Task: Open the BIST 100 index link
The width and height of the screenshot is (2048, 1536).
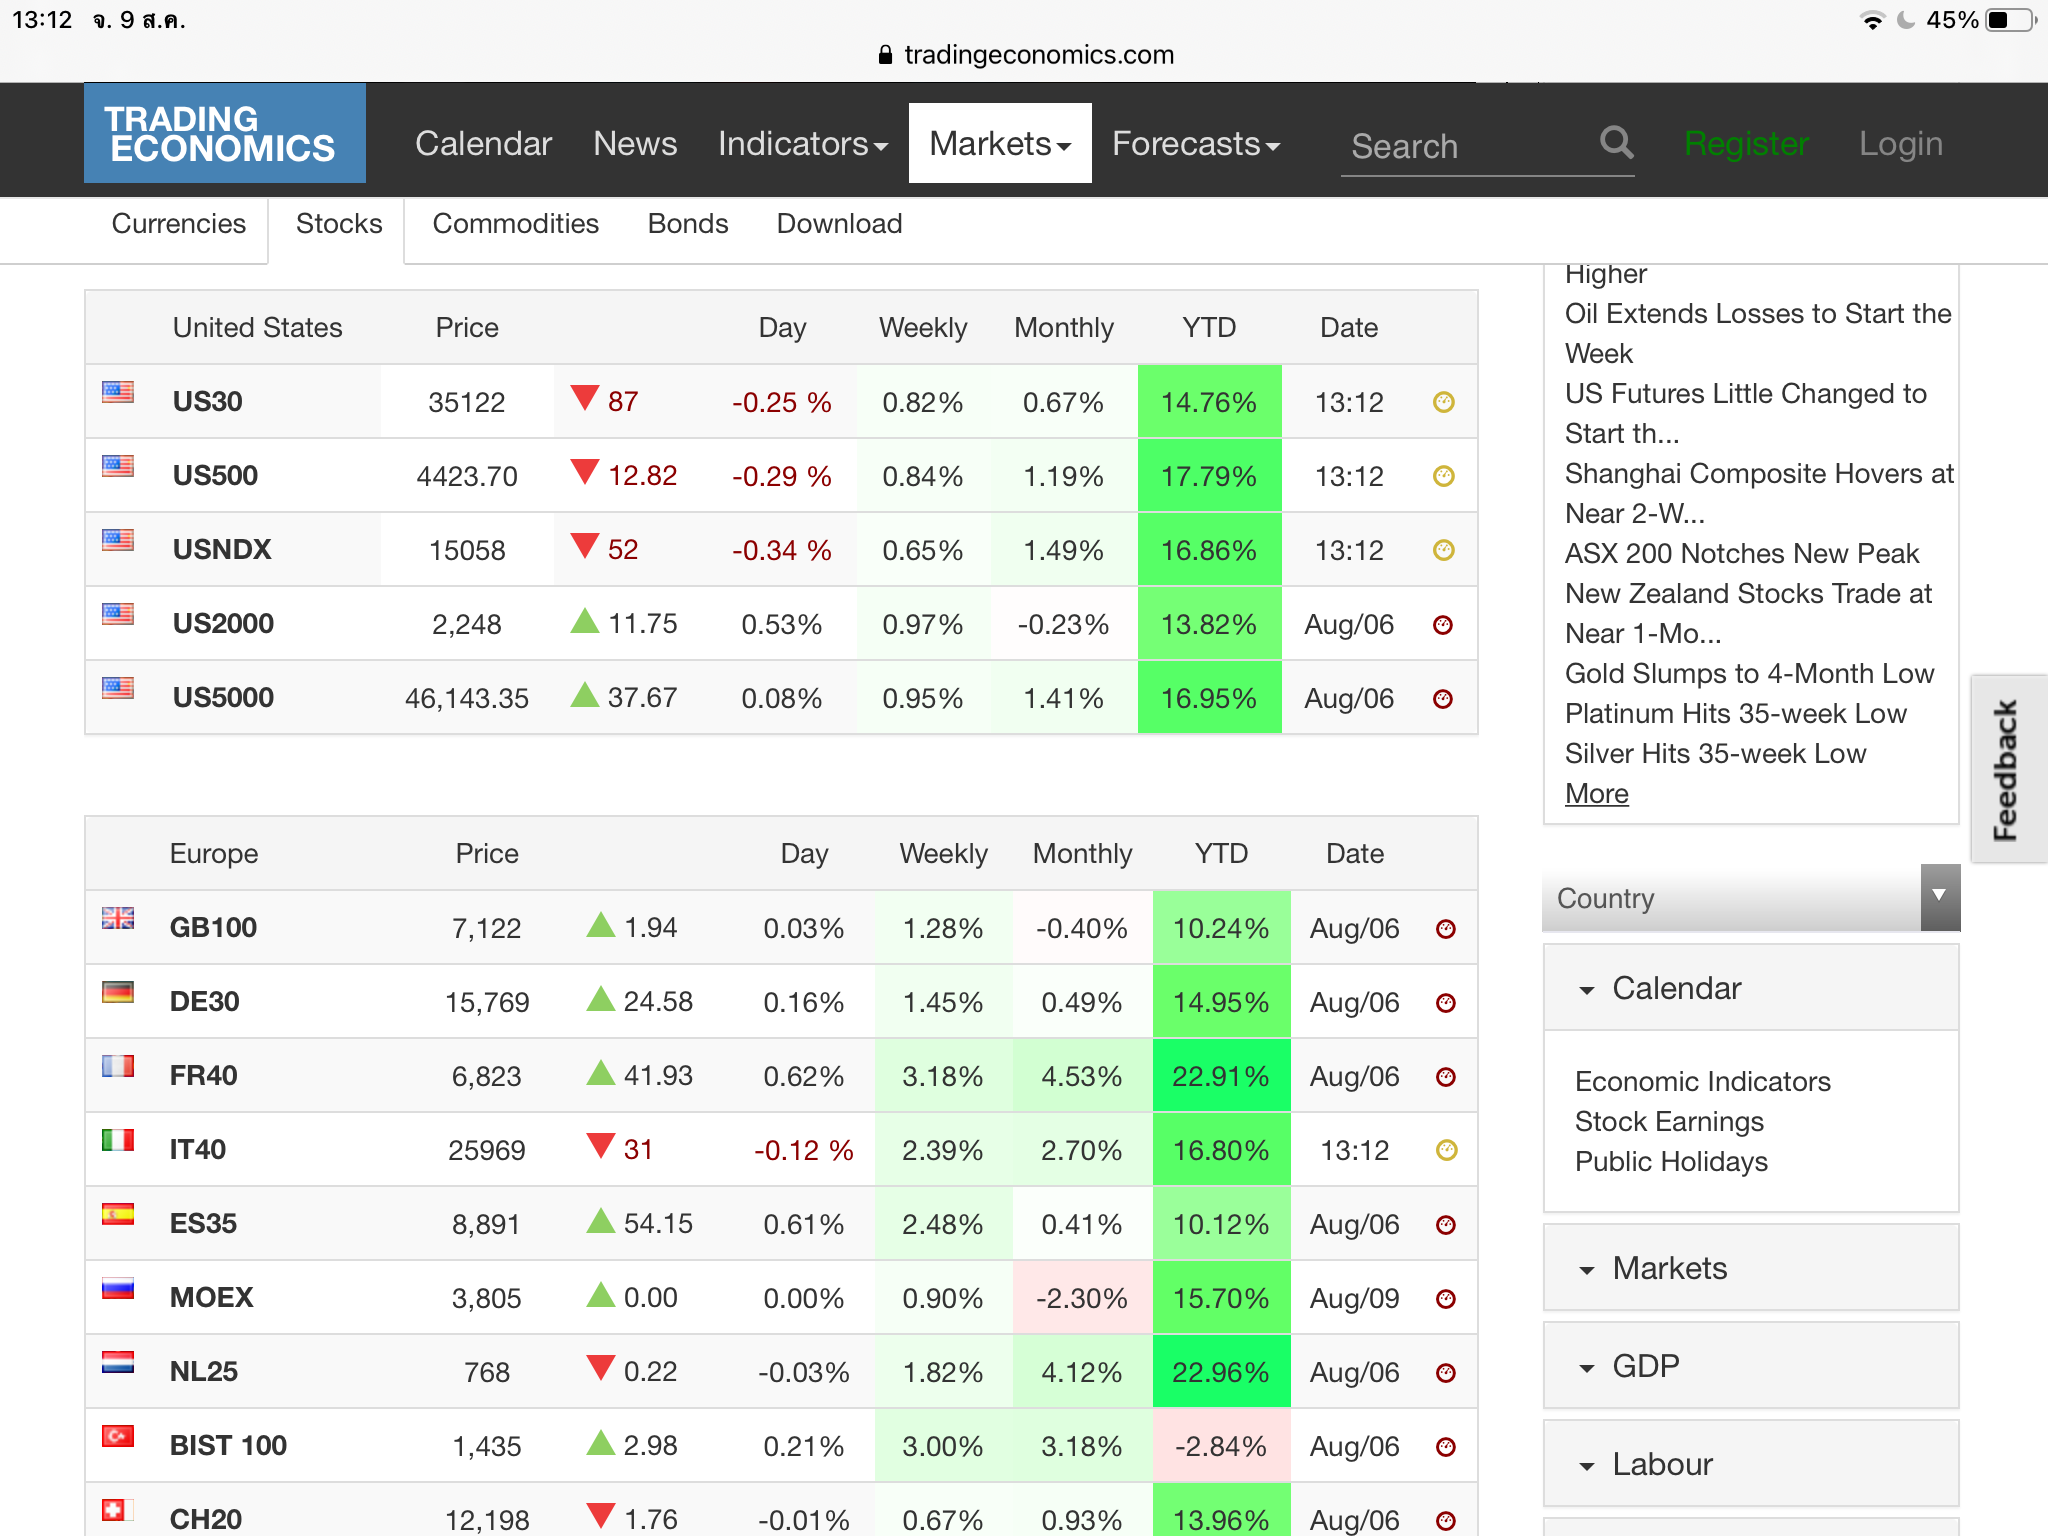Action: coord(228,1446)
